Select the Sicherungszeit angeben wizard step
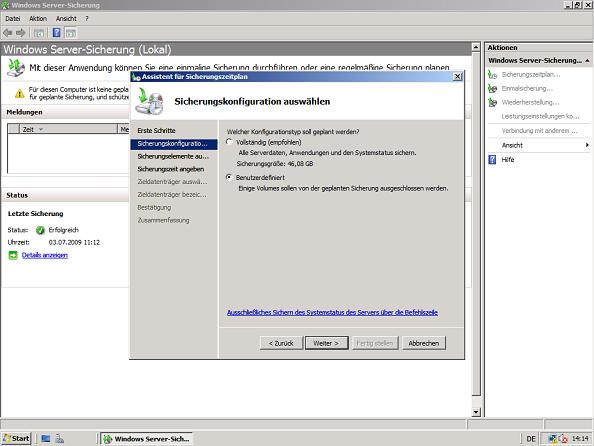594x446 pixels. coord(171,169)
